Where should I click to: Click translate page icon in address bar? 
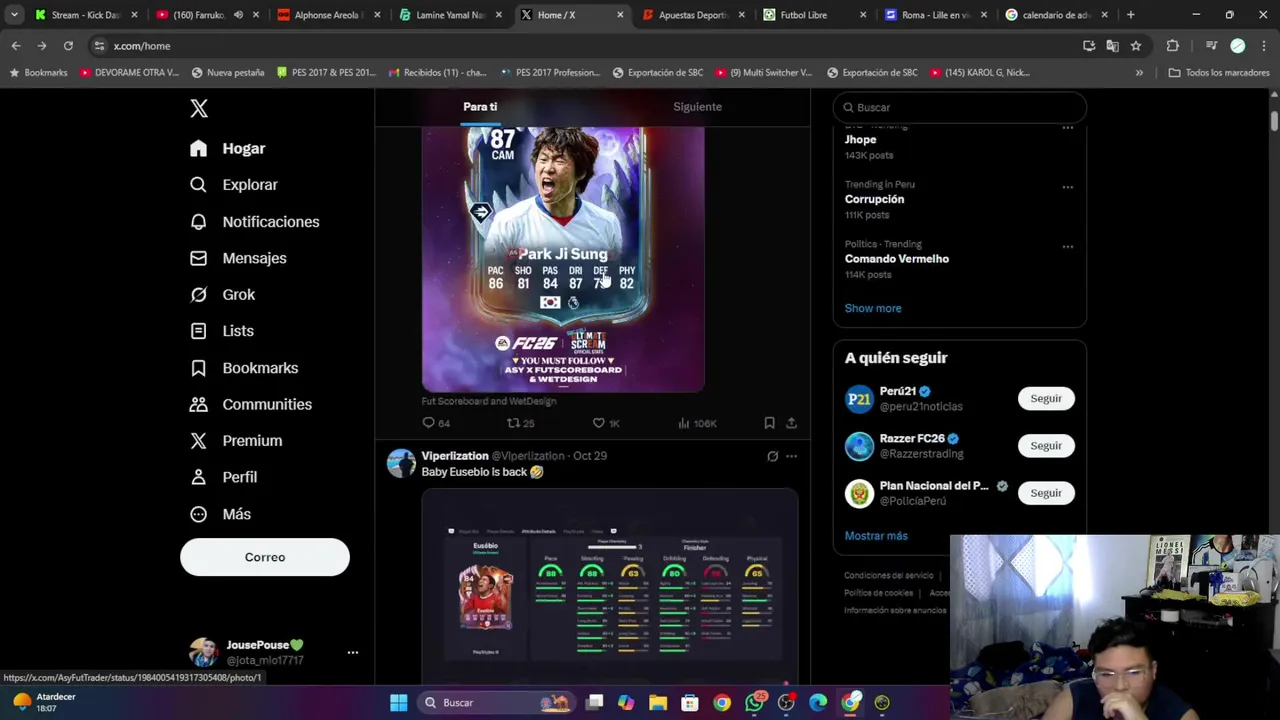pyautogui.click(x=1112, y=46)
